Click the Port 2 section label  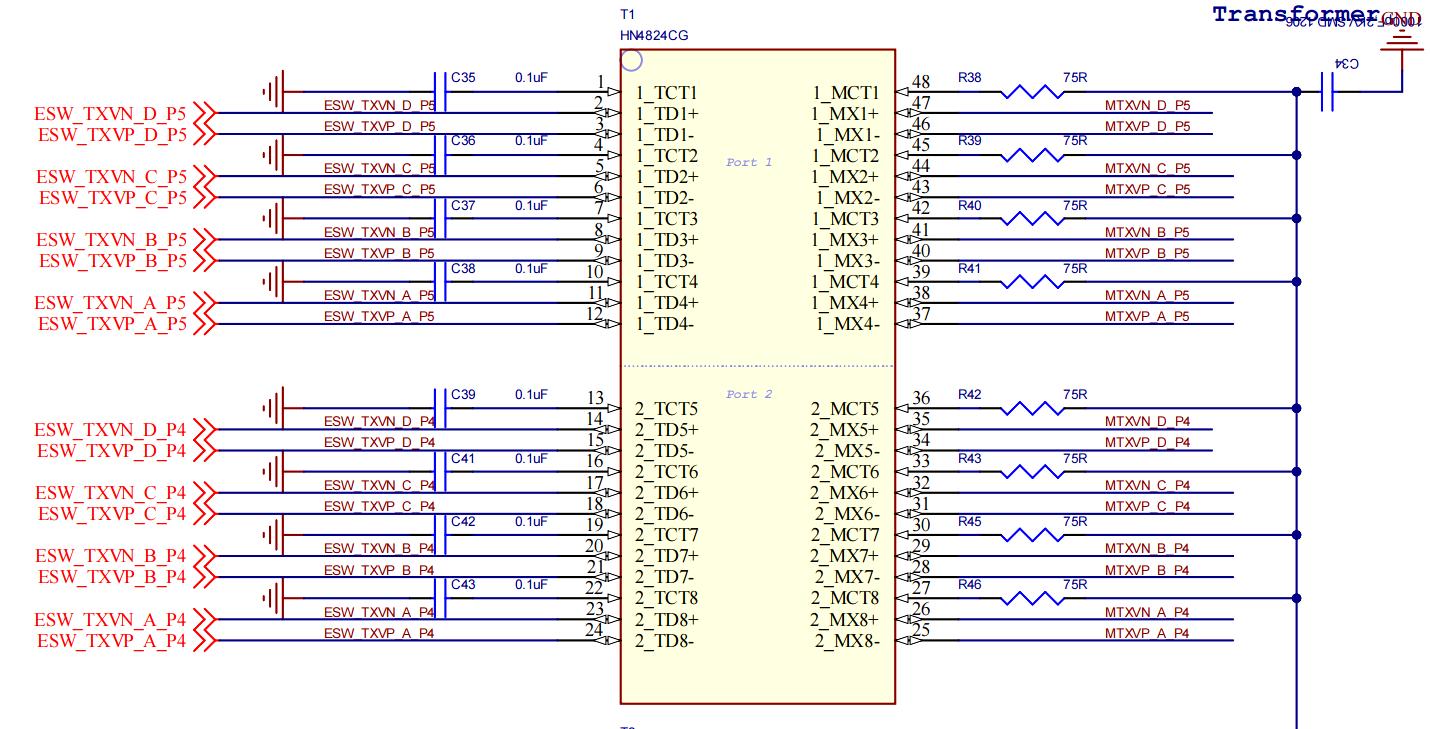click(x=749, y=394)
